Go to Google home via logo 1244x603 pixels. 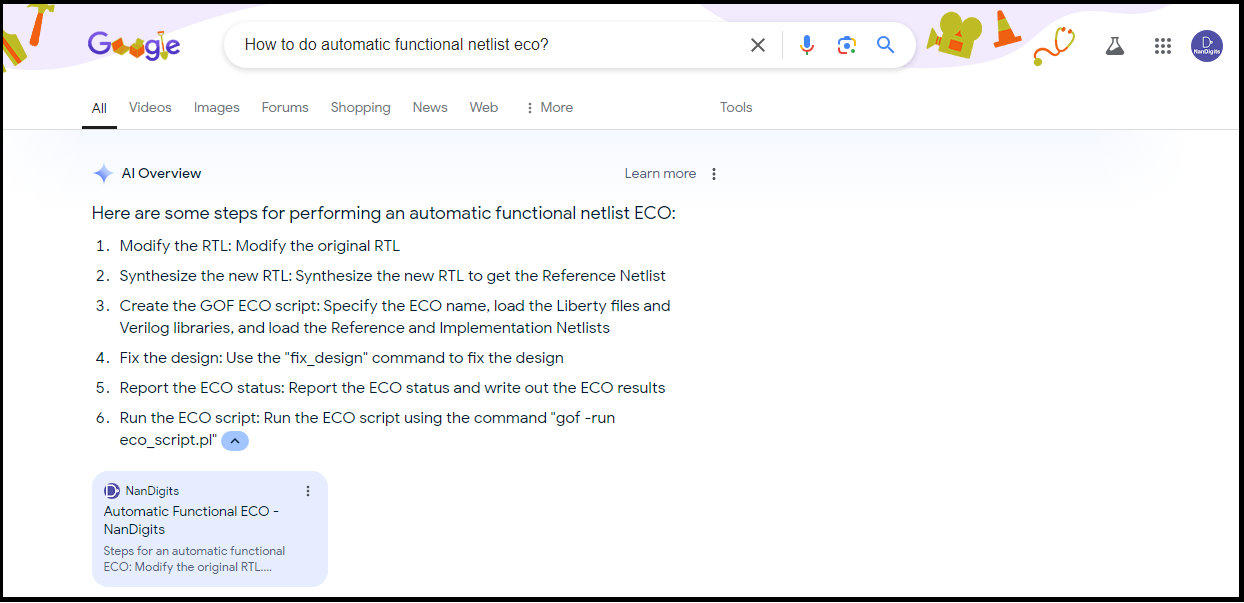[134, 45]
